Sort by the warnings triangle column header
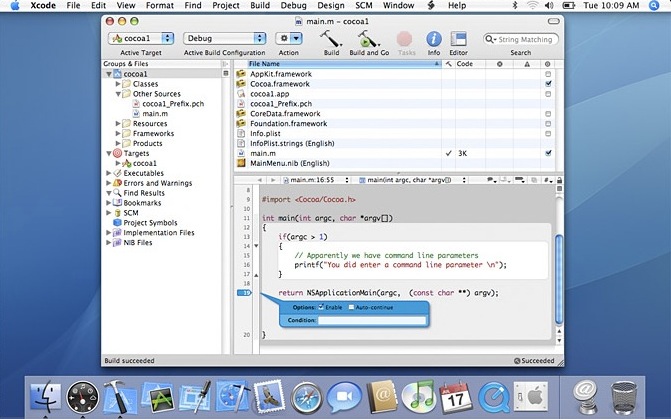 (x=527, y=64)
